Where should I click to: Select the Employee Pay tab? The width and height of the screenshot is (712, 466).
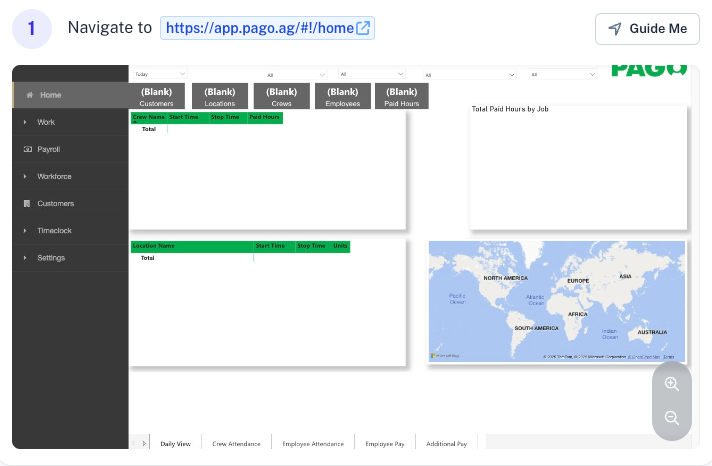pyautogui.click(x=385, y=443)
